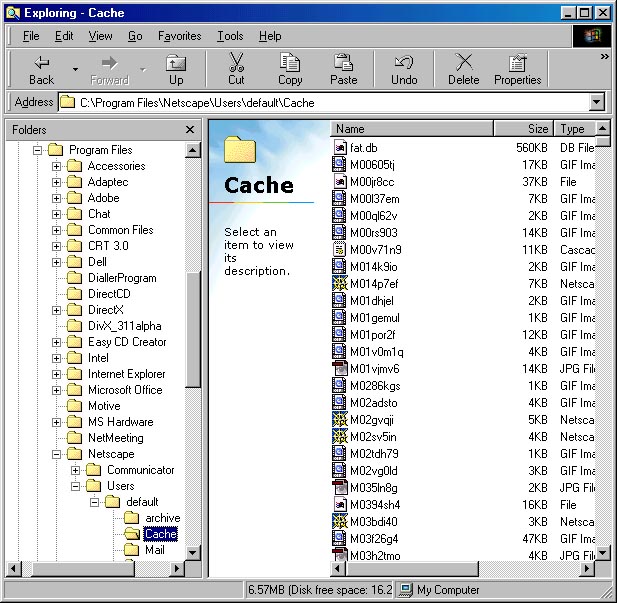Screen dimensions: 619x603
Task: Click the Up folder toolbar button
Action: [x=176, y=70]
